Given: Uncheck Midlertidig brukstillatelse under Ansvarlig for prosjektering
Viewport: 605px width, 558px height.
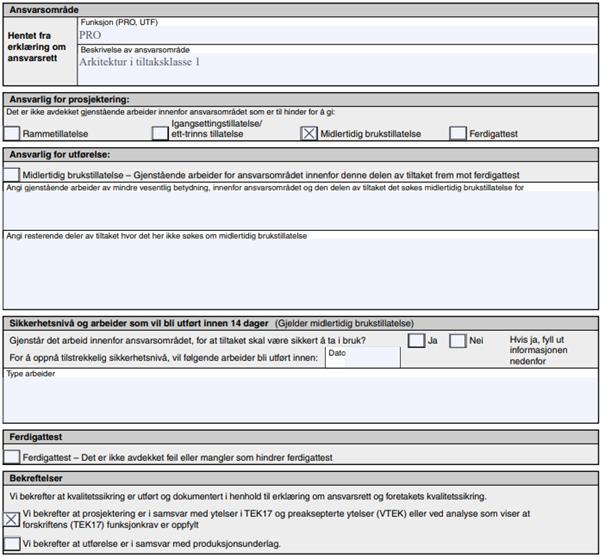Looking at the screenshot, I should [x=309, y=133].
